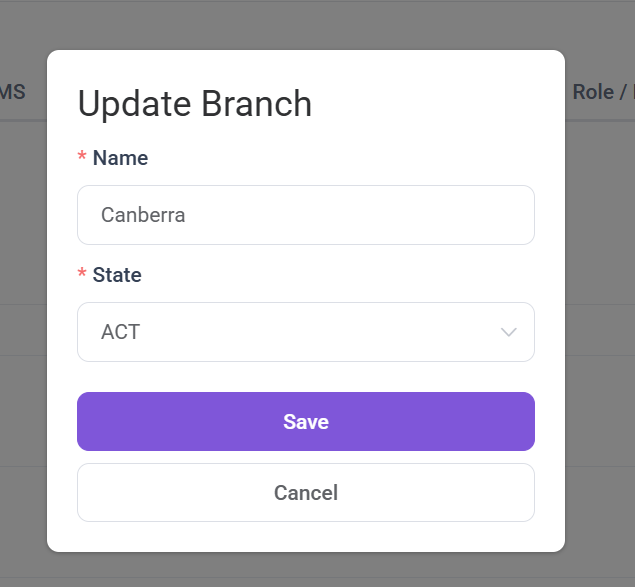Focus the Name input field

click(x=305, y=215)
